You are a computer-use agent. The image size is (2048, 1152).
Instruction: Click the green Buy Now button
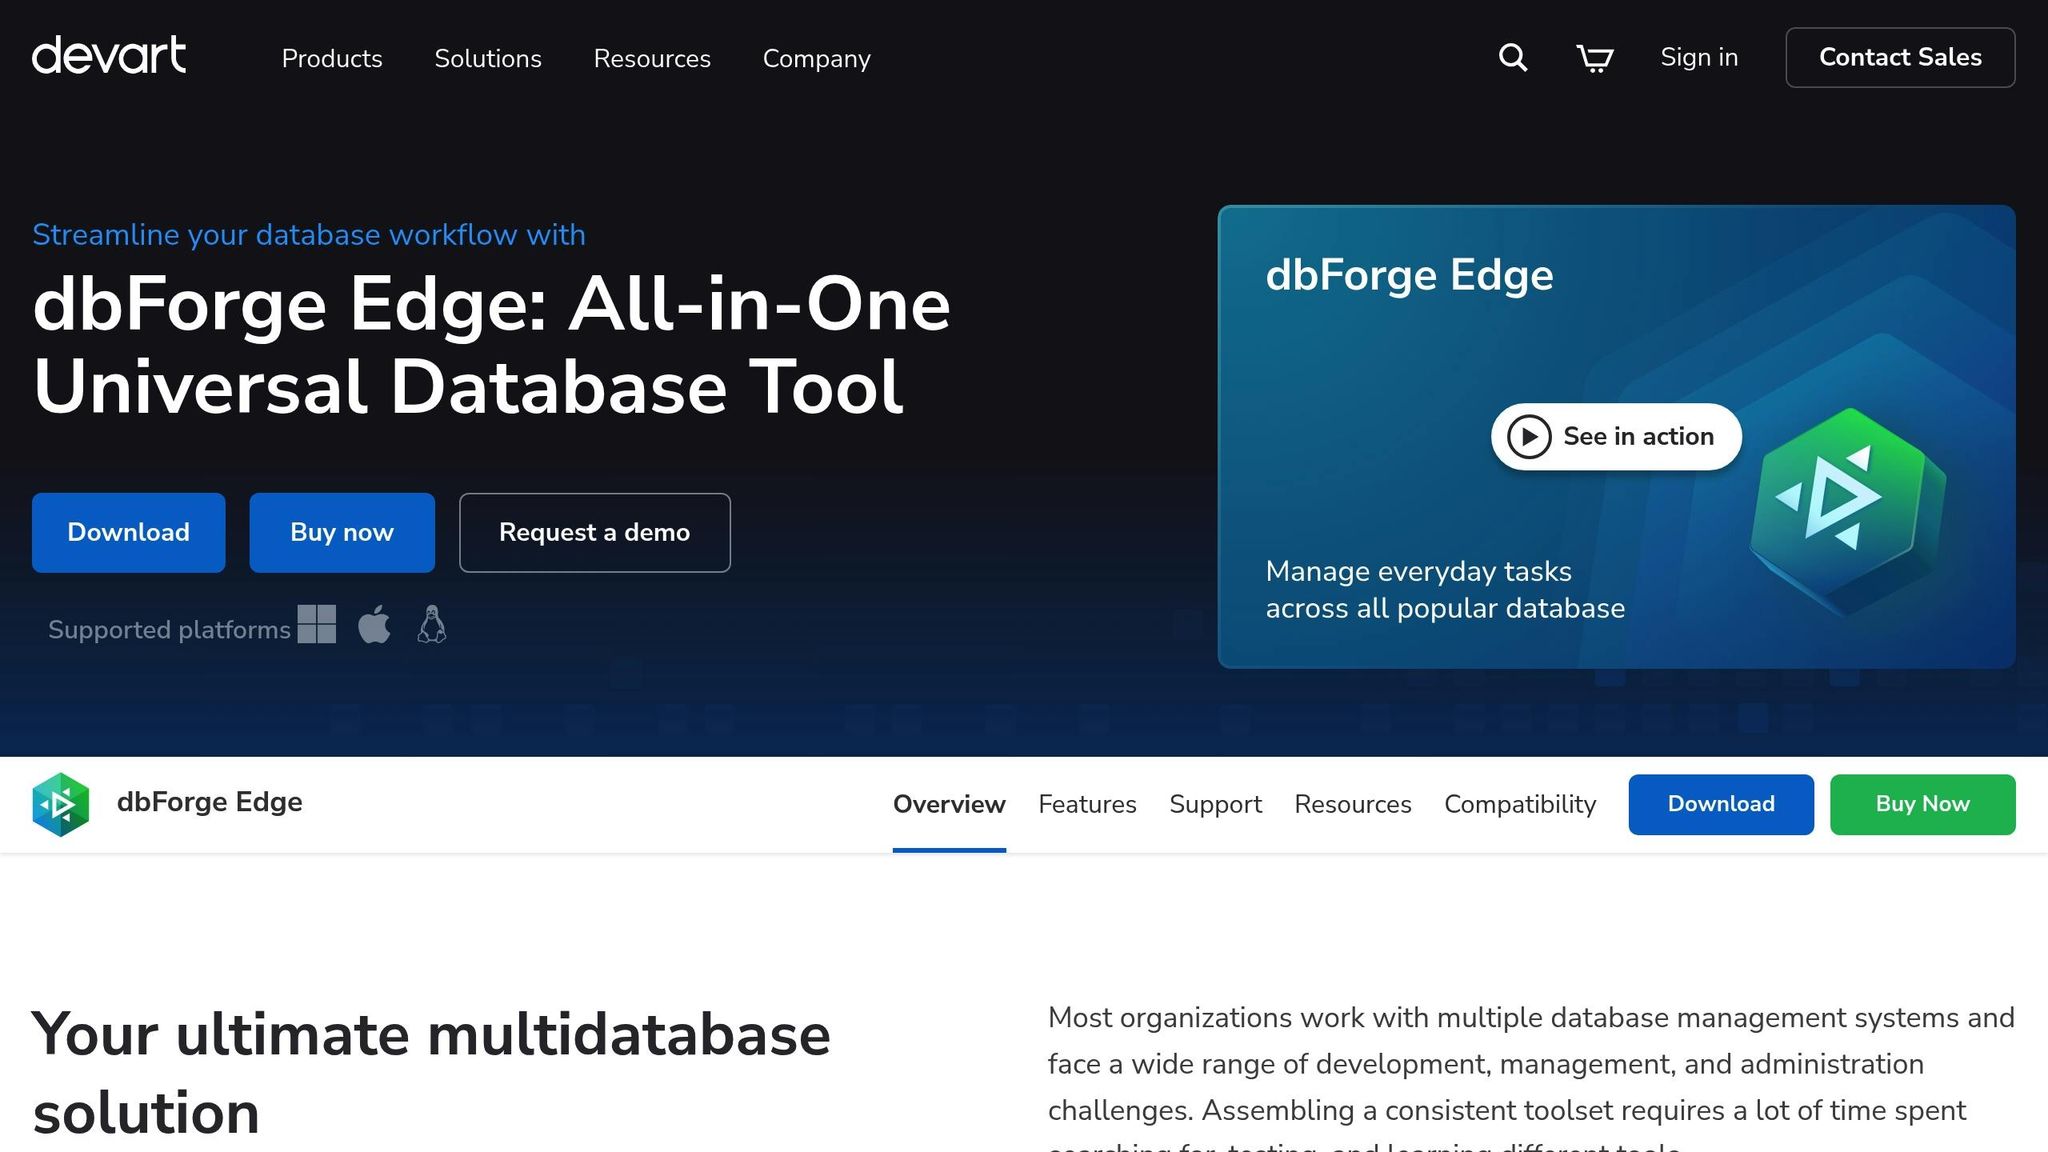point(1922,804)
